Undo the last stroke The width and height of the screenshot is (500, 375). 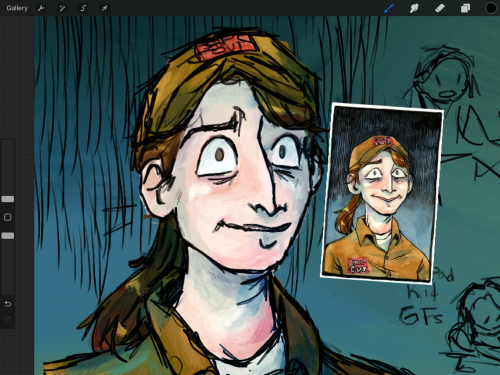[8, 304]
